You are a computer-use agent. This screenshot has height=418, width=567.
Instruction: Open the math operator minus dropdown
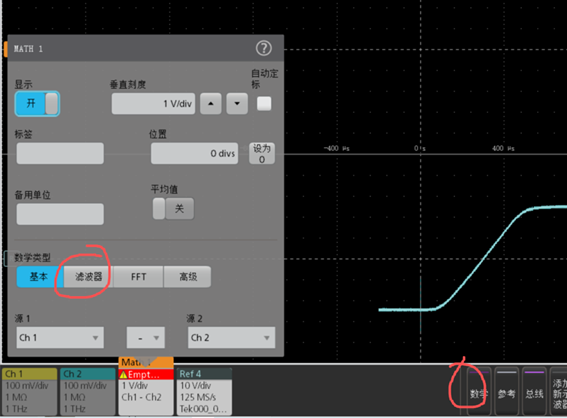(146, 338)
